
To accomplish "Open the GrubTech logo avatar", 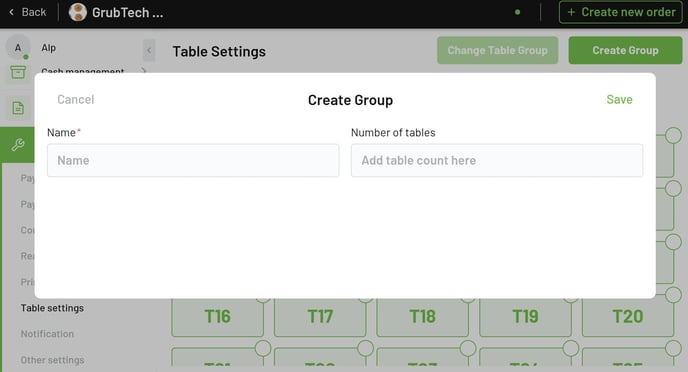I will tap(78, 12).
